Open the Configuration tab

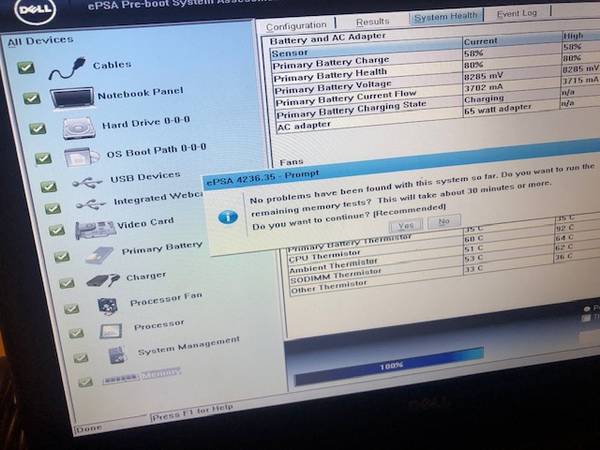tap(296, 24)
